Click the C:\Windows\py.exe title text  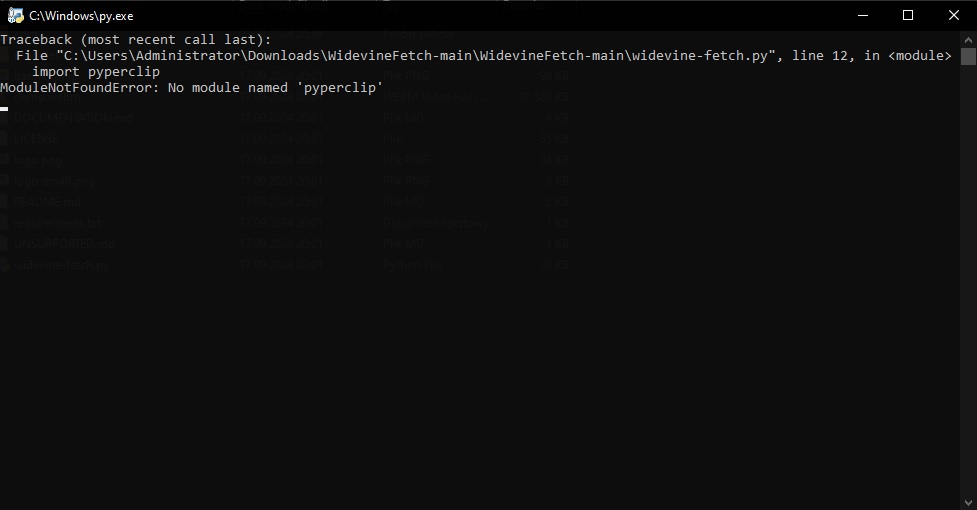click(x=81, y=16)
